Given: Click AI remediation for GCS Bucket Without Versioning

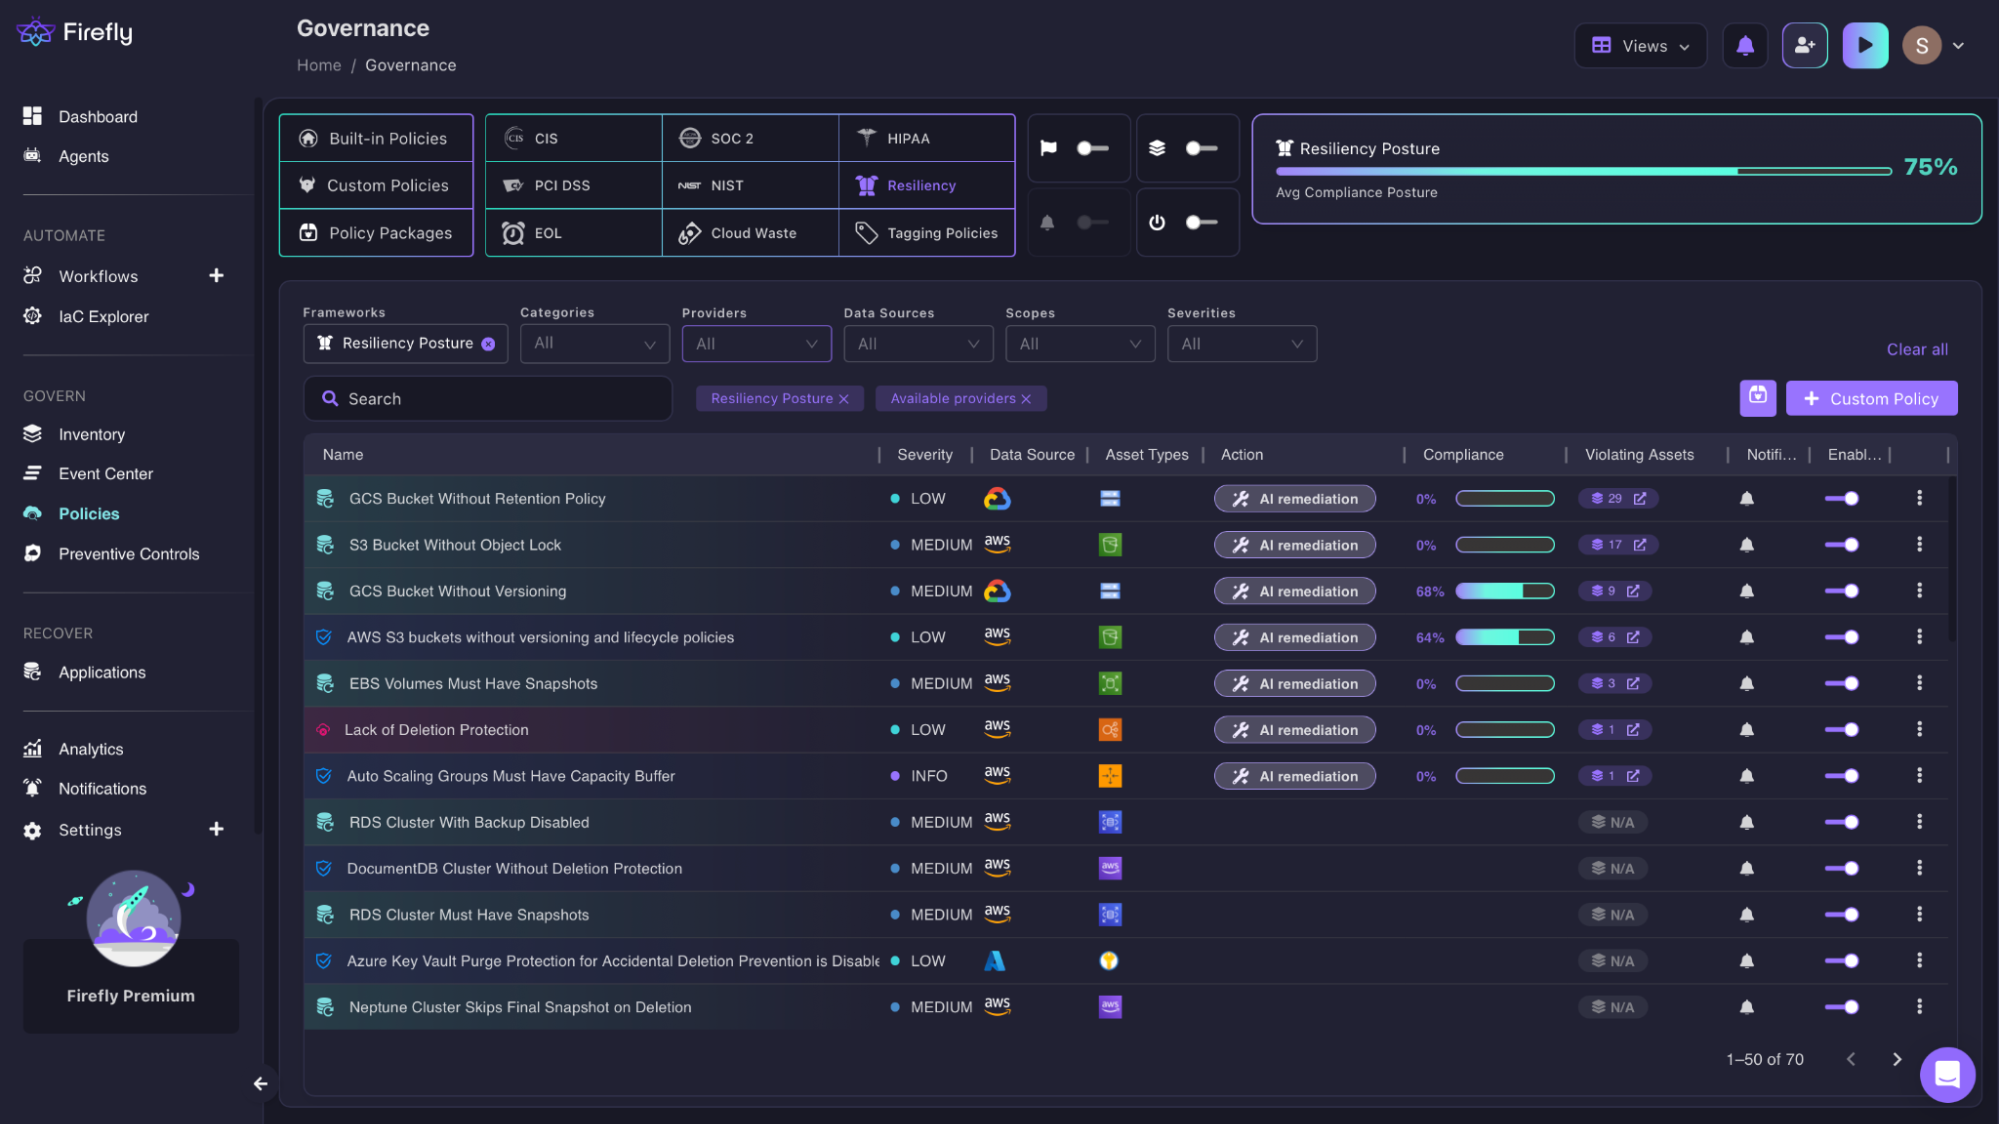Looking at the screenshot, I should coord(1294,592).
